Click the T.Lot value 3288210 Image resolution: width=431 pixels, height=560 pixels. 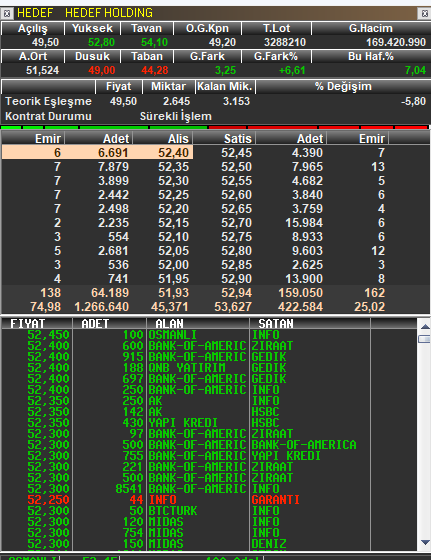click(285, 42)
